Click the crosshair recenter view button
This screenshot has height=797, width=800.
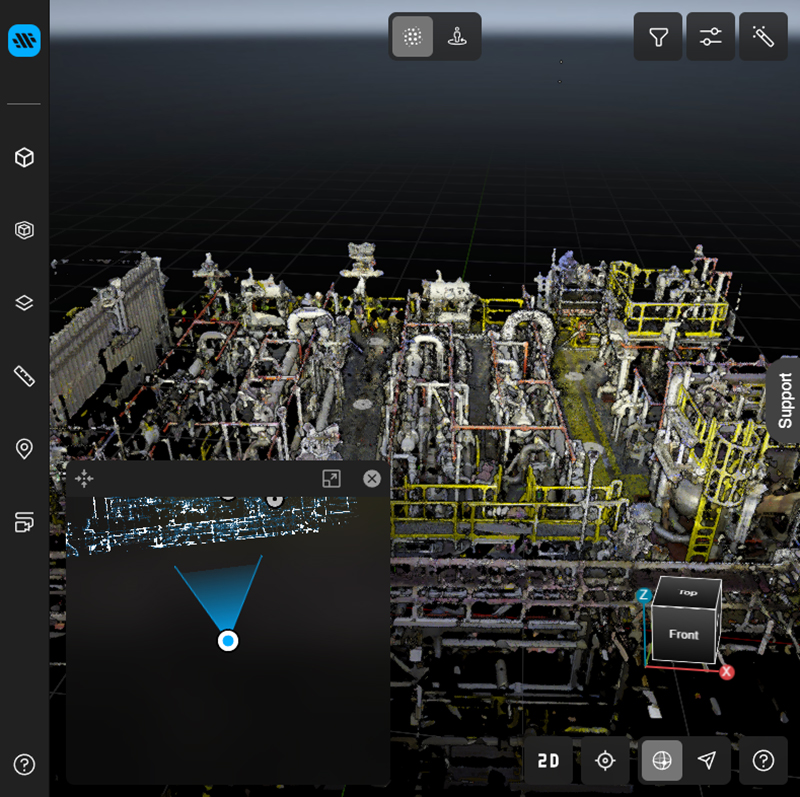coord(605,760)
